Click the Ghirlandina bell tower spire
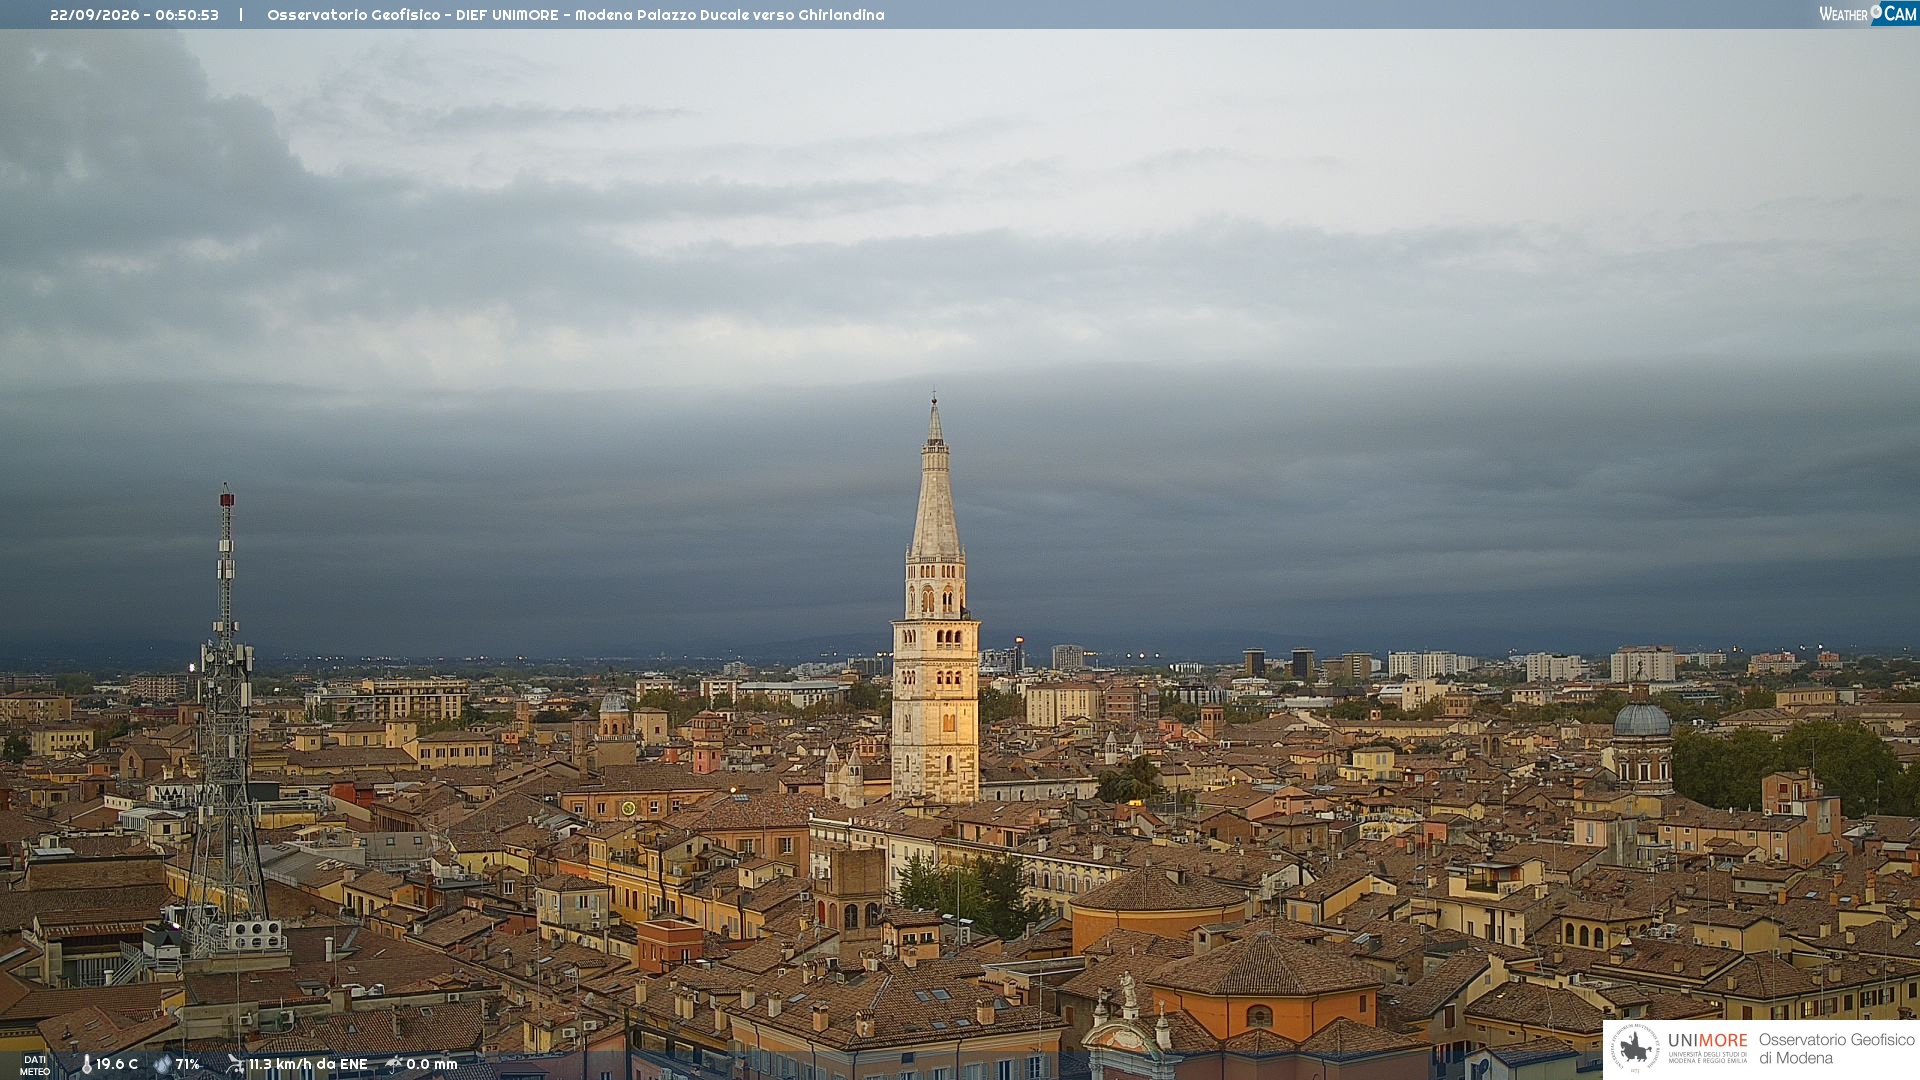Image resolution: width=1920 pixels, height=1080 pixels. pos(935,480)
